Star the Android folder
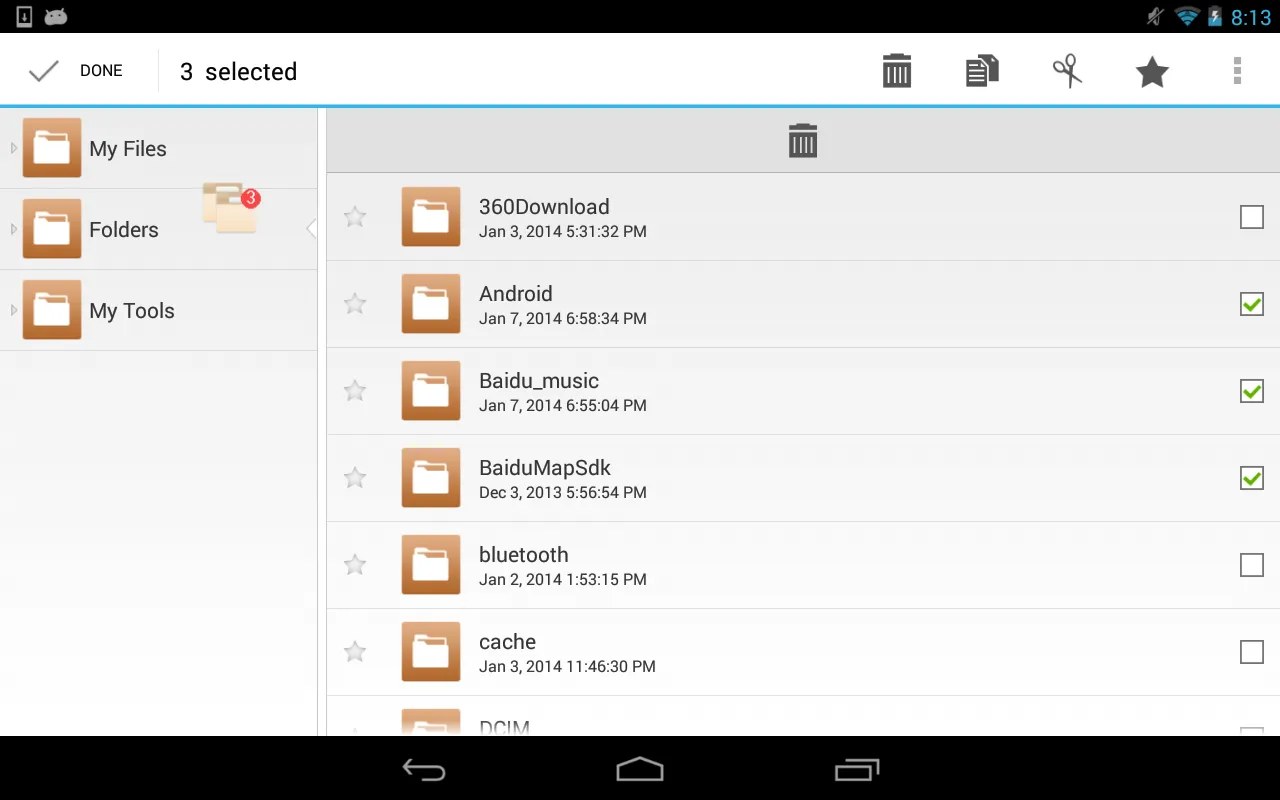The width and height of the screenshot is (1280, 800). 354,304
